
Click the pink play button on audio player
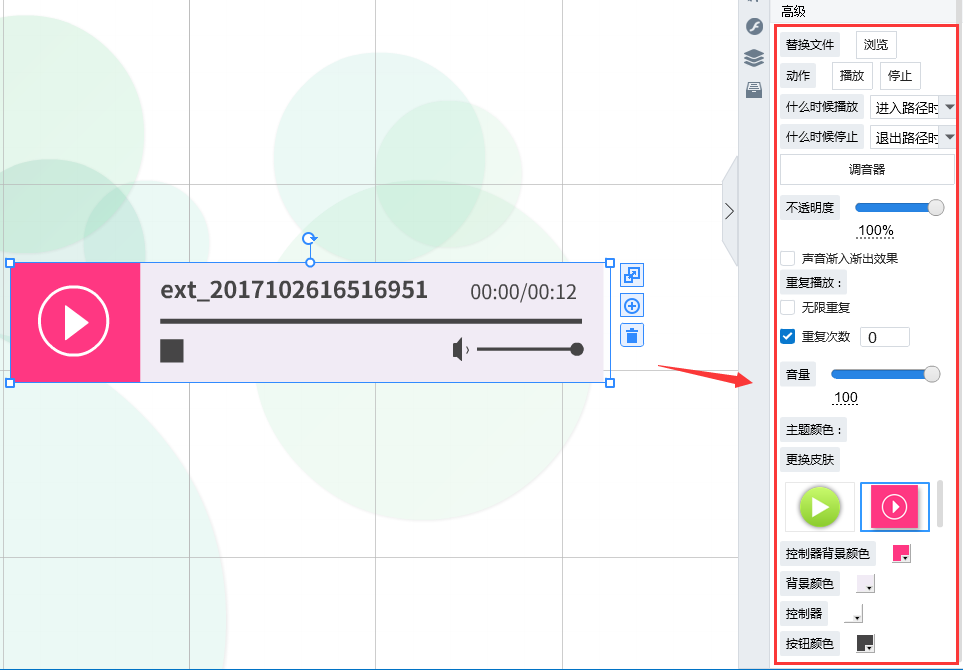tap(74, 322)
